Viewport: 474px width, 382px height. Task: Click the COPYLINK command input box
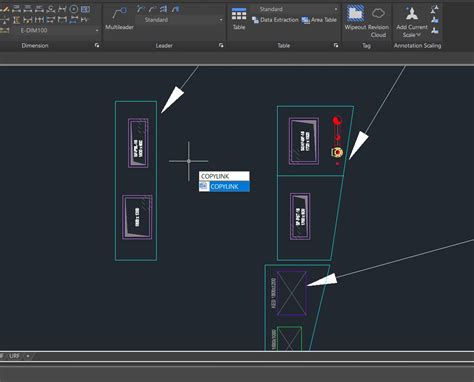pos(224,176)
